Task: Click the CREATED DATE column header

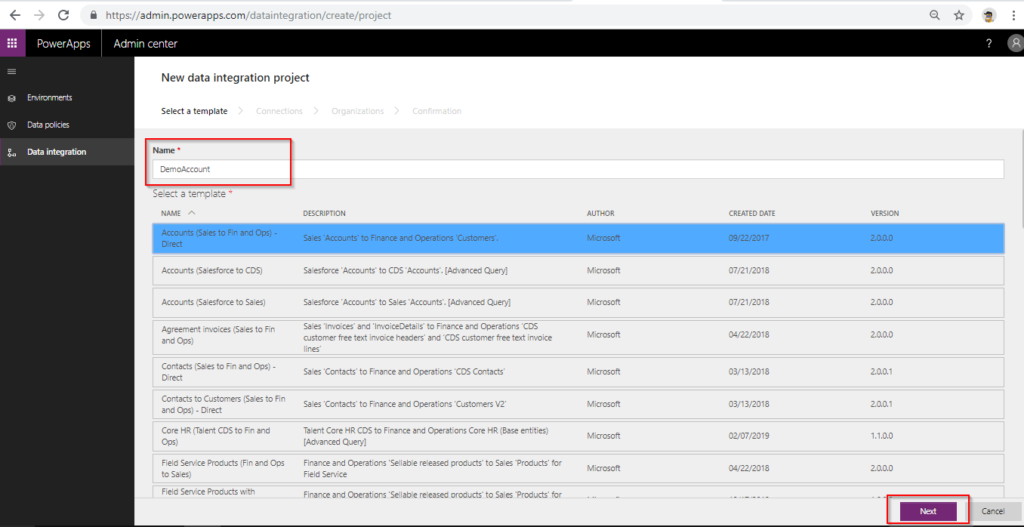Action: coord(752,214)
